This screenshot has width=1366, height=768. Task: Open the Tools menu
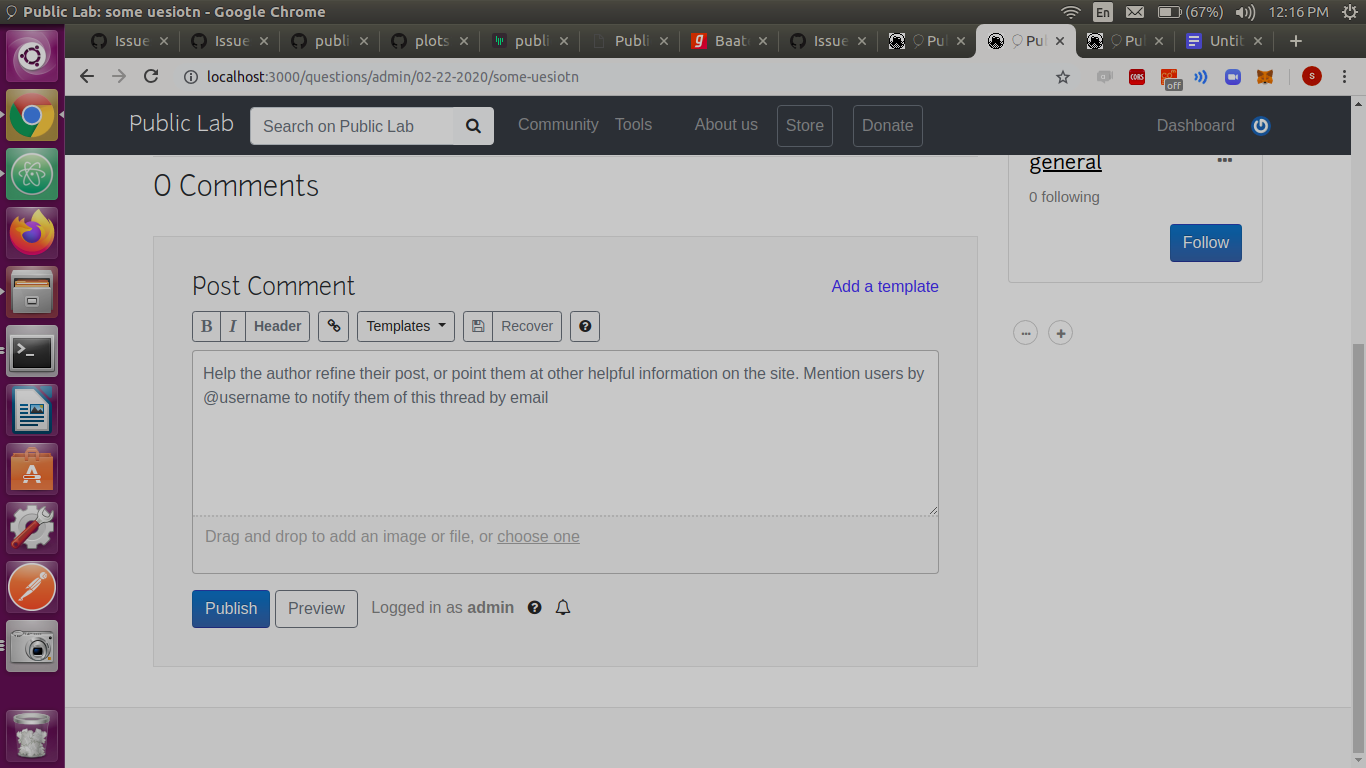[633, 125]
